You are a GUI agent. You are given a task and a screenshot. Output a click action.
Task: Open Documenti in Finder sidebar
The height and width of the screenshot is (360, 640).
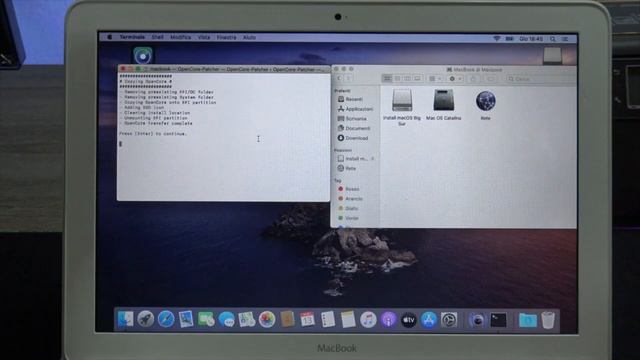click(x=355, y=128)
